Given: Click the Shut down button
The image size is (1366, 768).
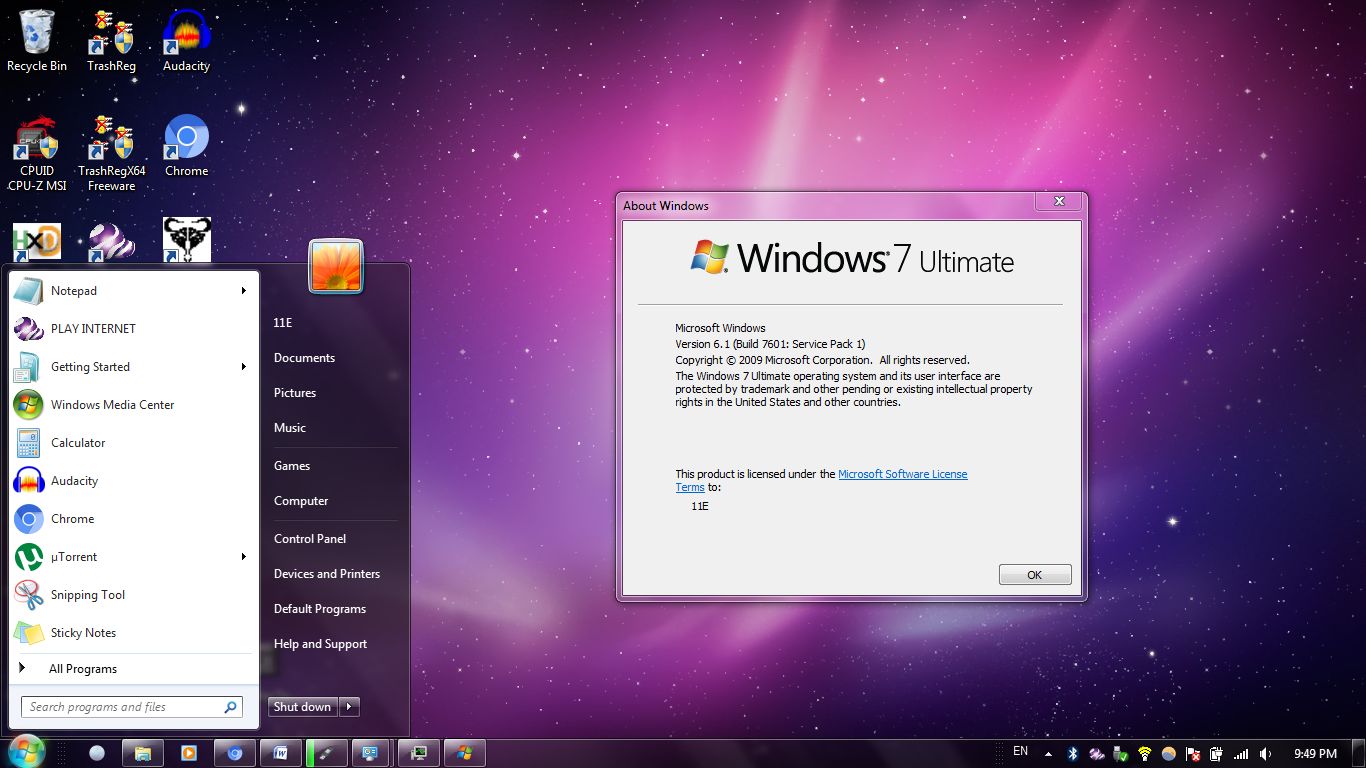Looking at the screenshot, I should click(x=303, y=707).
